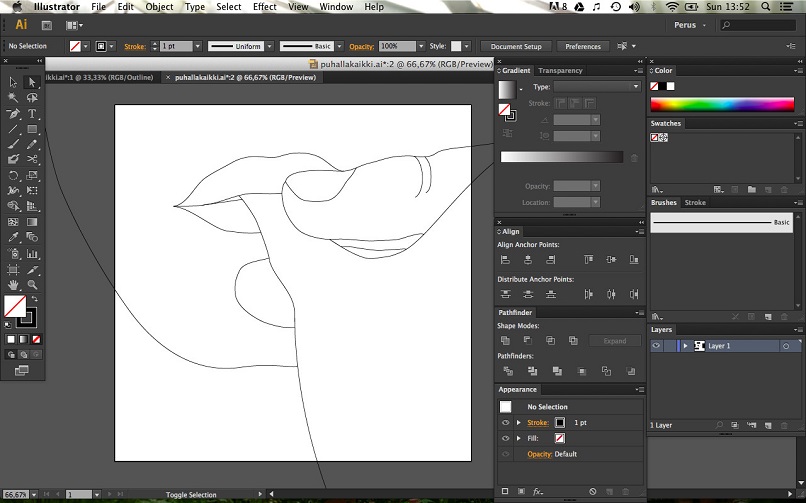The width and height of the screenshot is (806, 503).
Task: Choose the Scissors tool
Action: [x=32, y=159]
